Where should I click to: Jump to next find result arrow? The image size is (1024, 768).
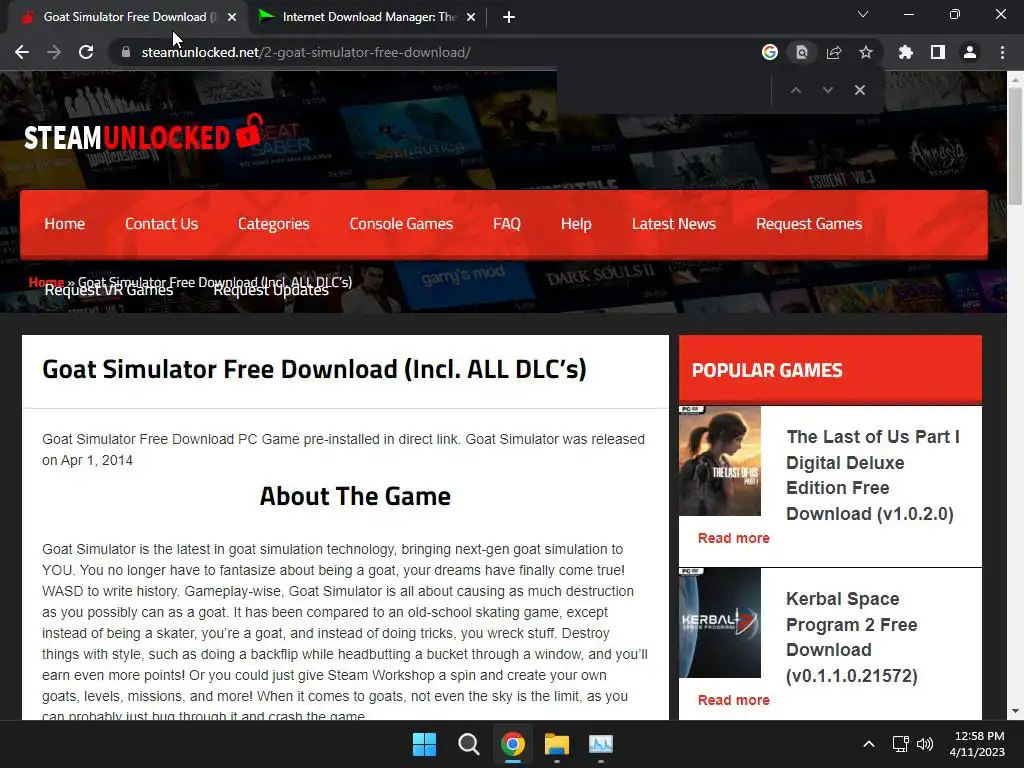[x=827, y=90]
